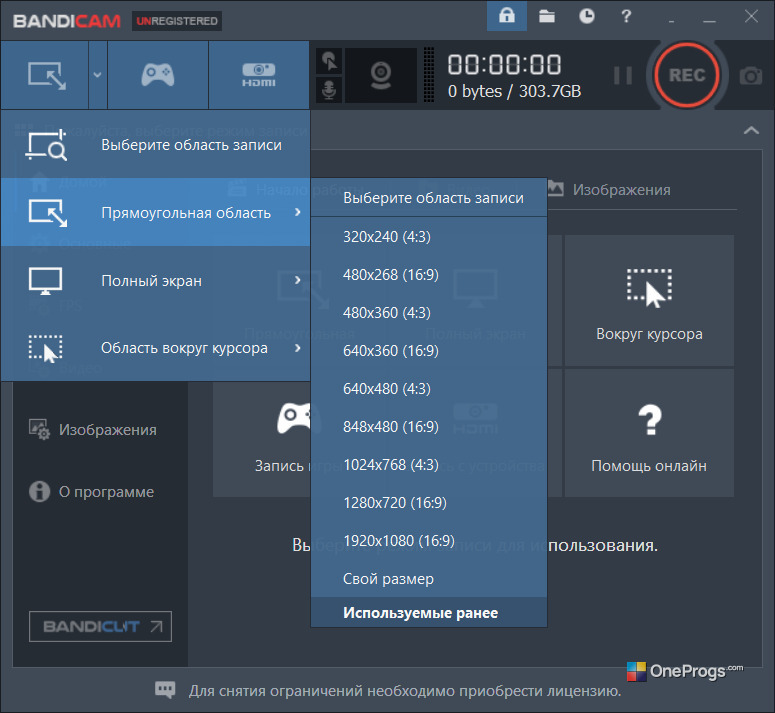Pick the 640x360 (16:9) size

tap(429, 351)
